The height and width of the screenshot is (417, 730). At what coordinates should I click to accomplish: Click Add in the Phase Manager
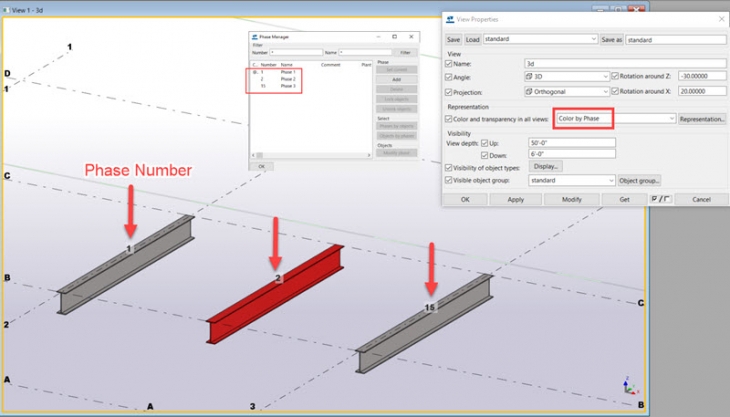pyautogui.click(x=396, y=79)
